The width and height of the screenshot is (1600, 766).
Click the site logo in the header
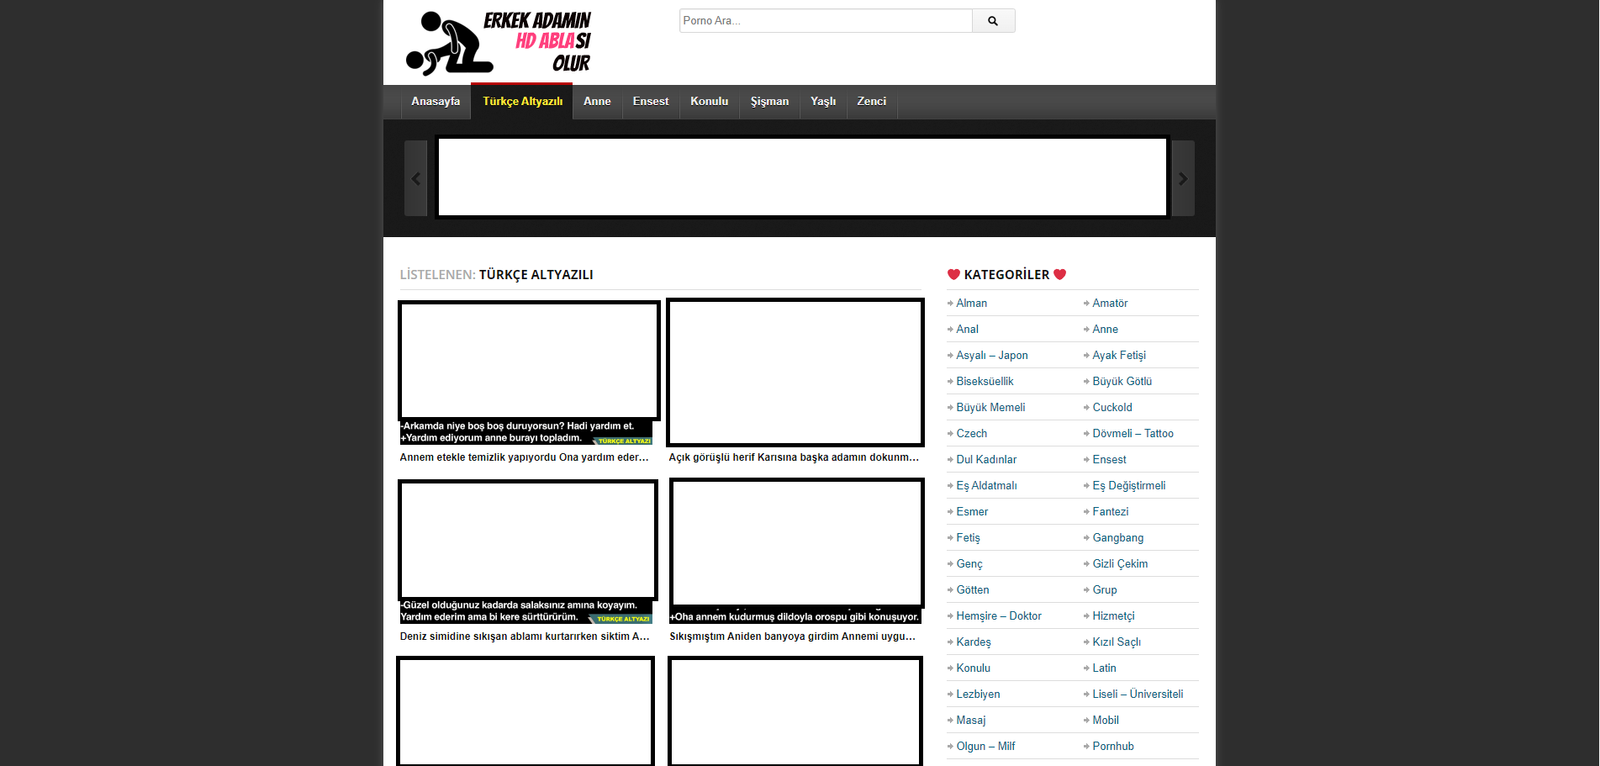498,43
